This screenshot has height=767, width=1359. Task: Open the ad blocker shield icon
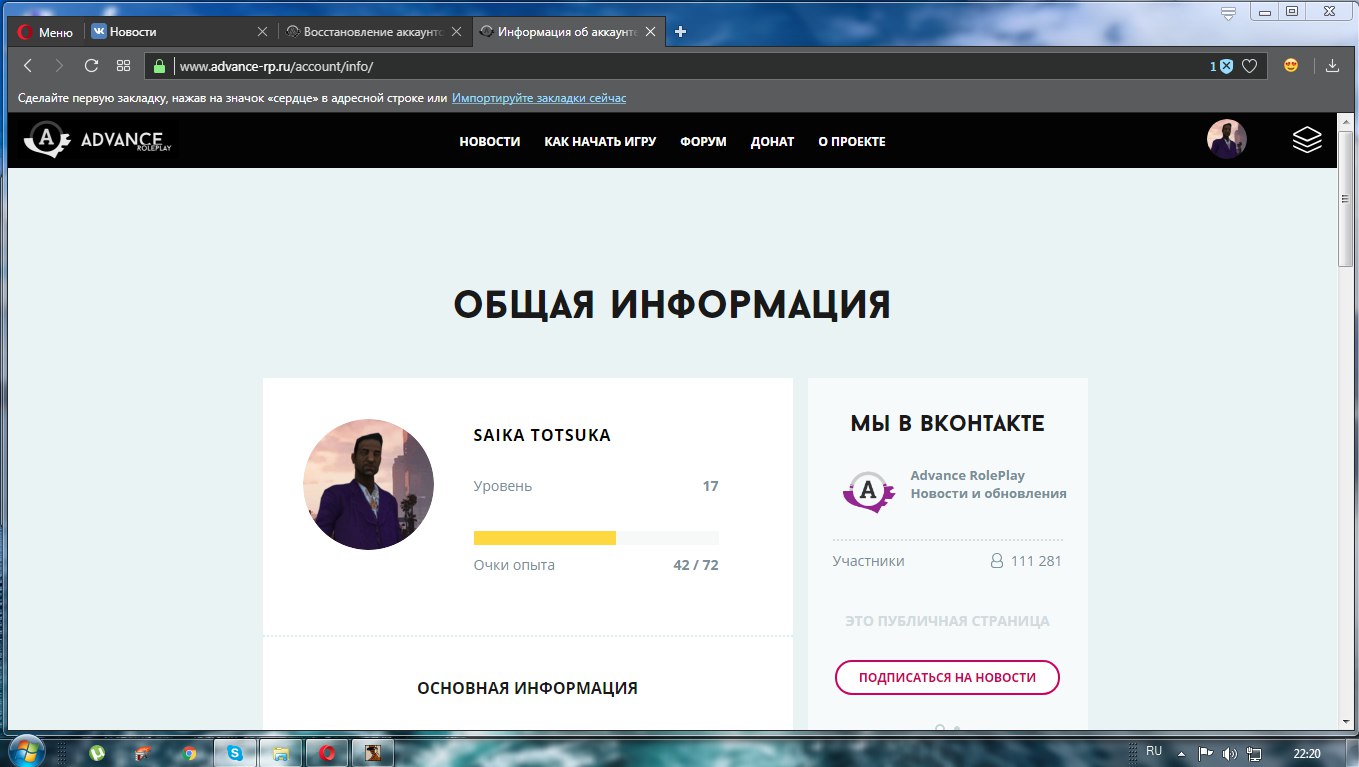1226,66
